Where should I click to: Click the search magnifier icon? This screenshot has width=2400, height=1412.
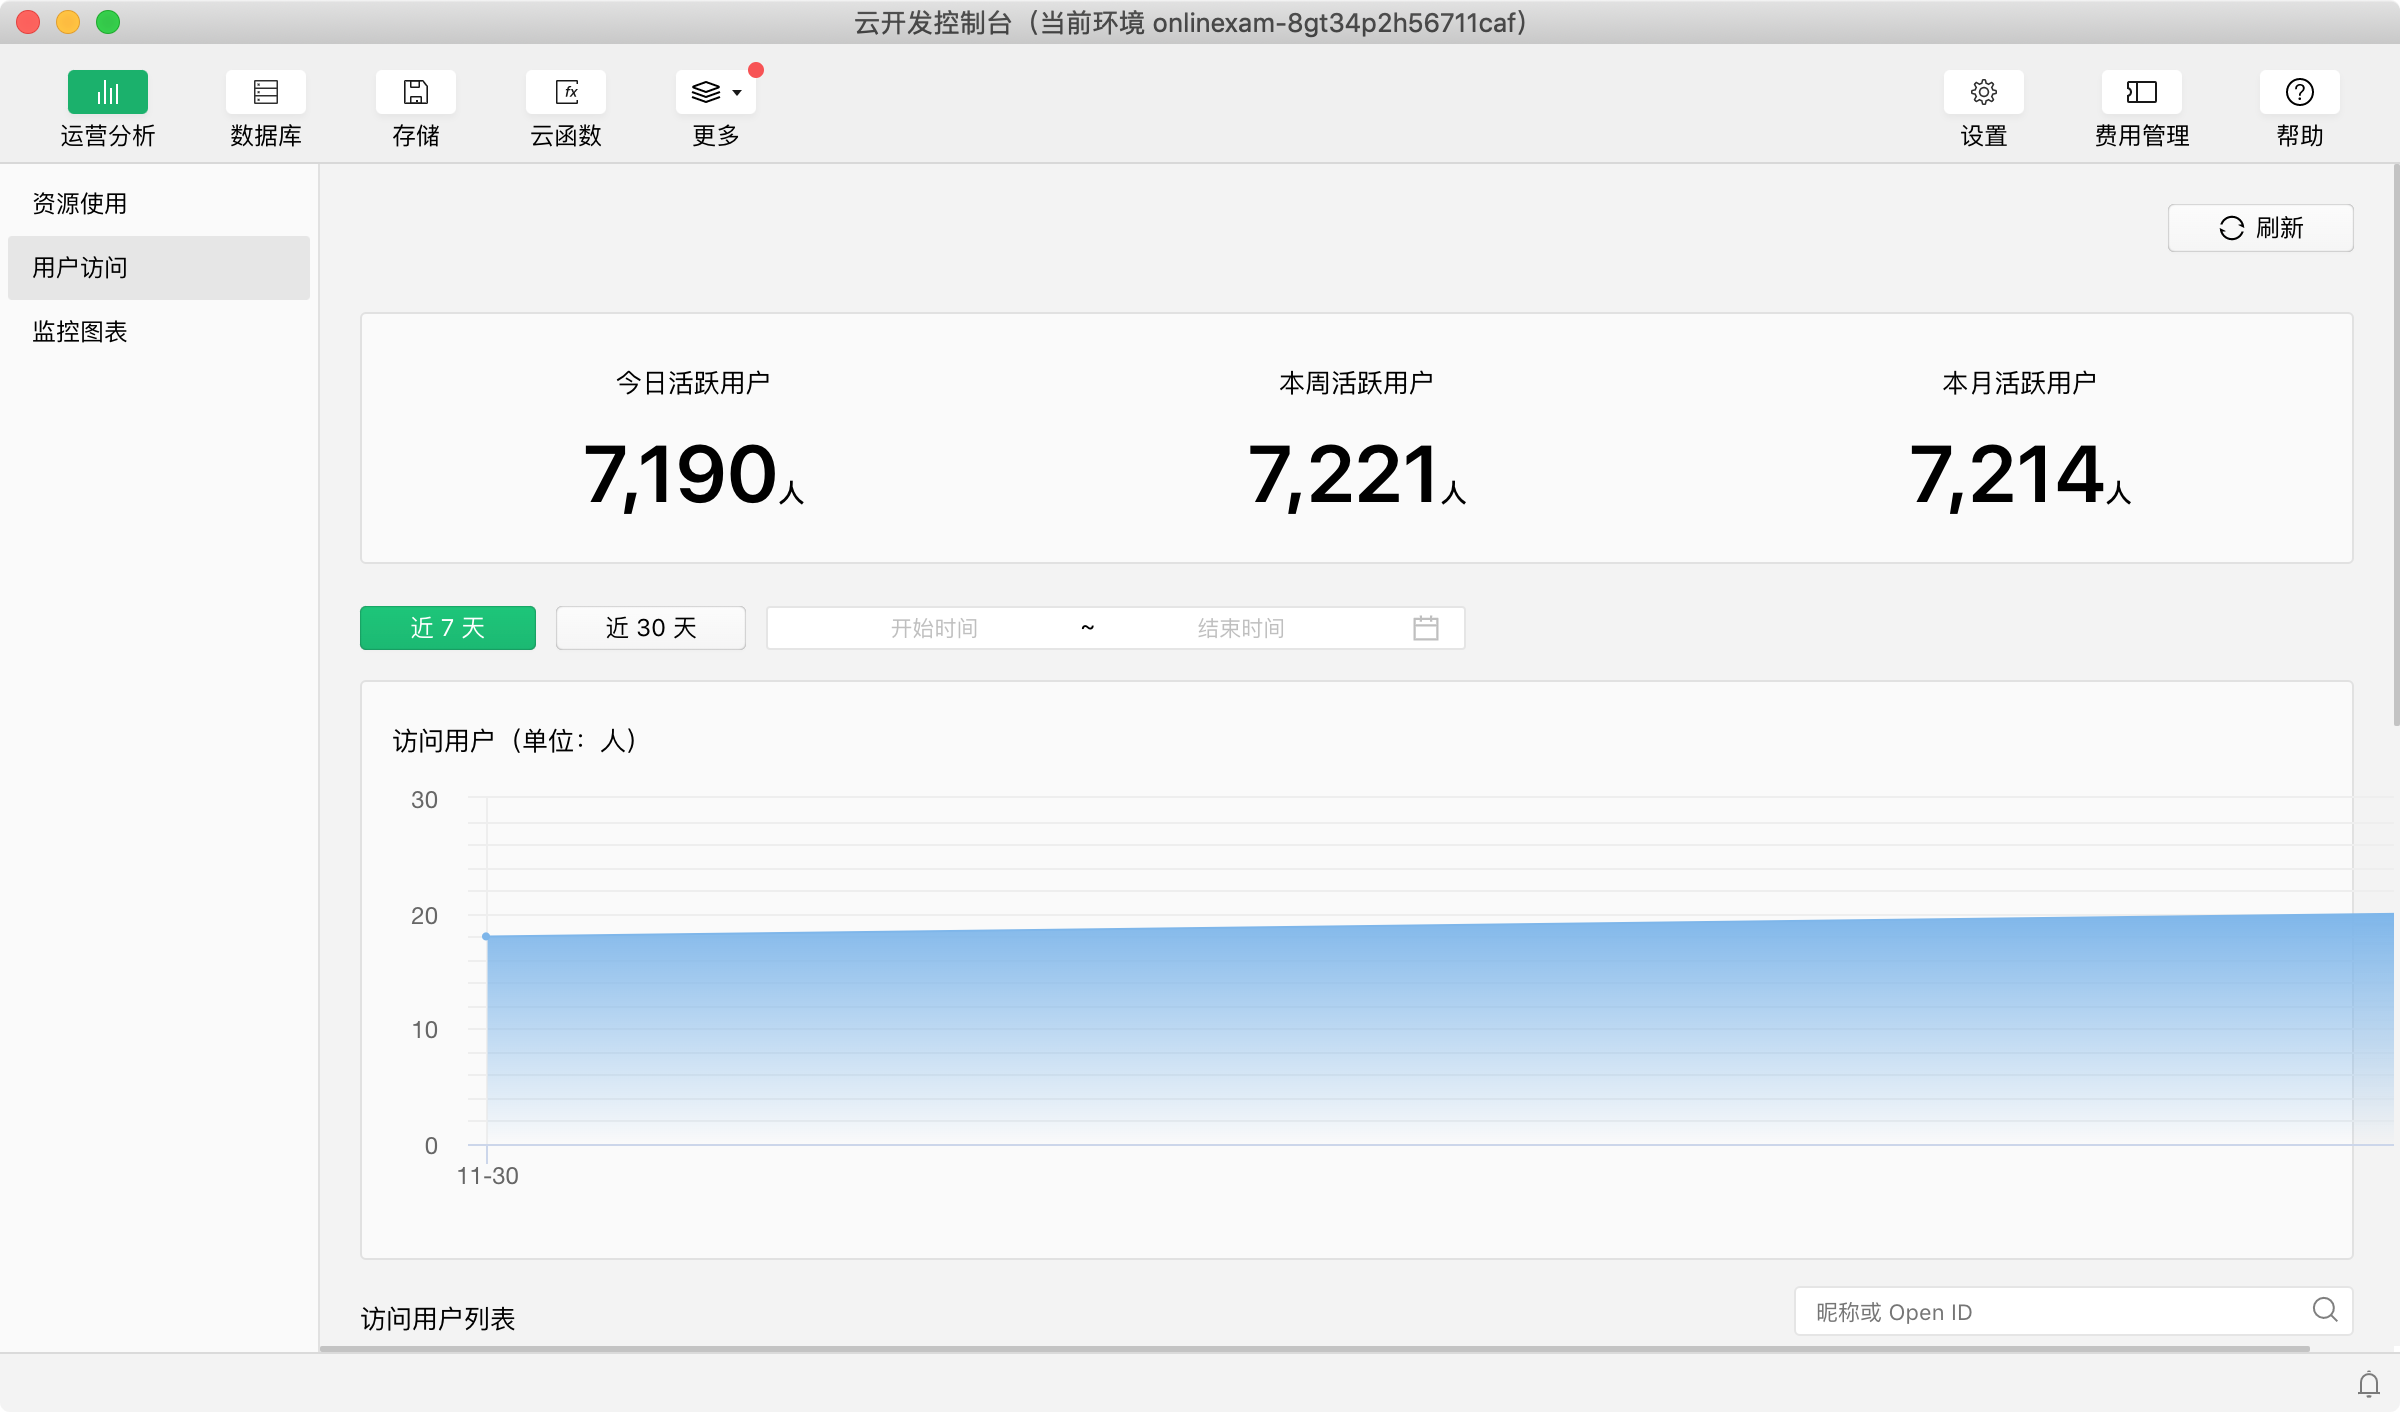tap(2324, 1310)
